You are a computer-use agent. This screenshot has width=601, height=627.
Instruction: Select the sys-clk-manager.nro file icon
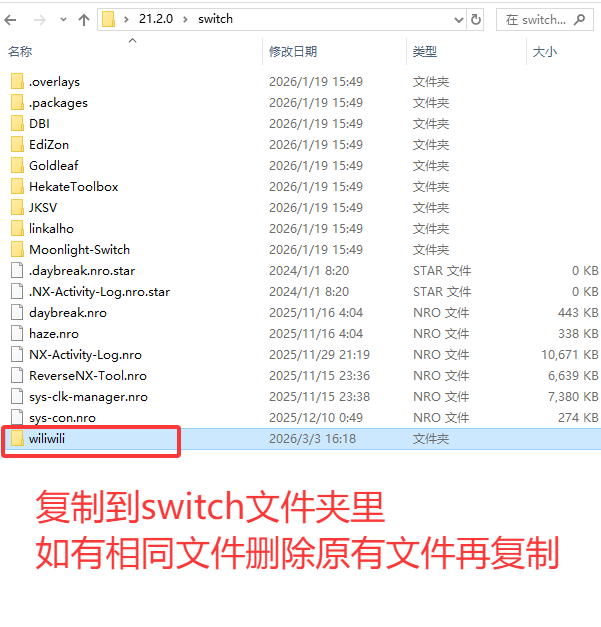(17, 397)
